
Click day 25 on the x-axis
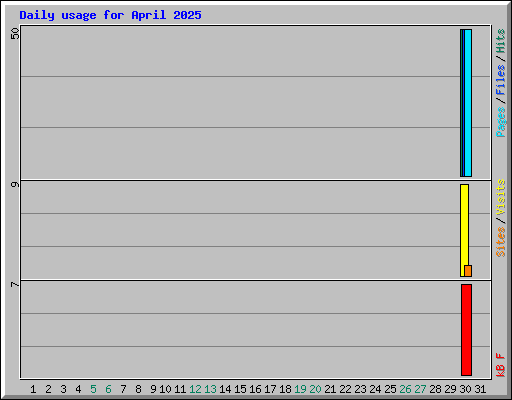point(390,389)
